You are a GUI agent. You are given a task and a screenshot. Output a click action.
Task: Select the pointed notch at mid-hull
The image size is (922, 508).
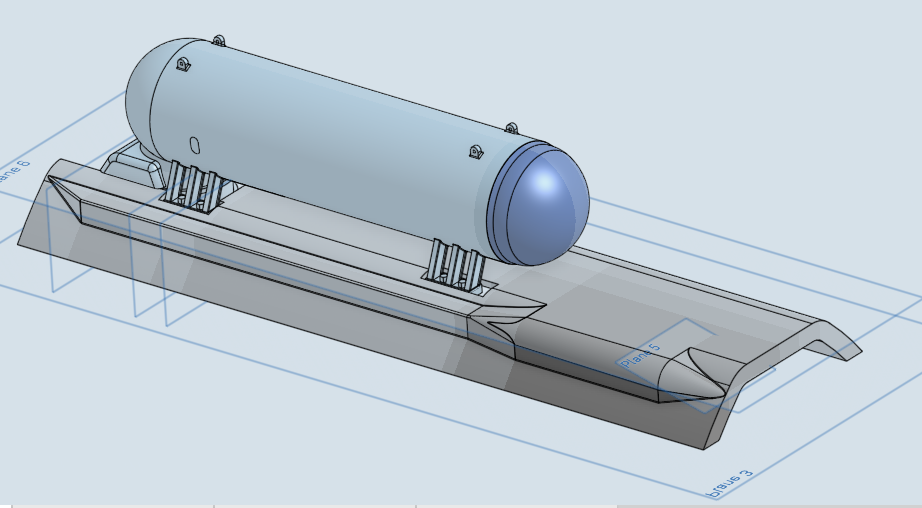pos(500,322)
